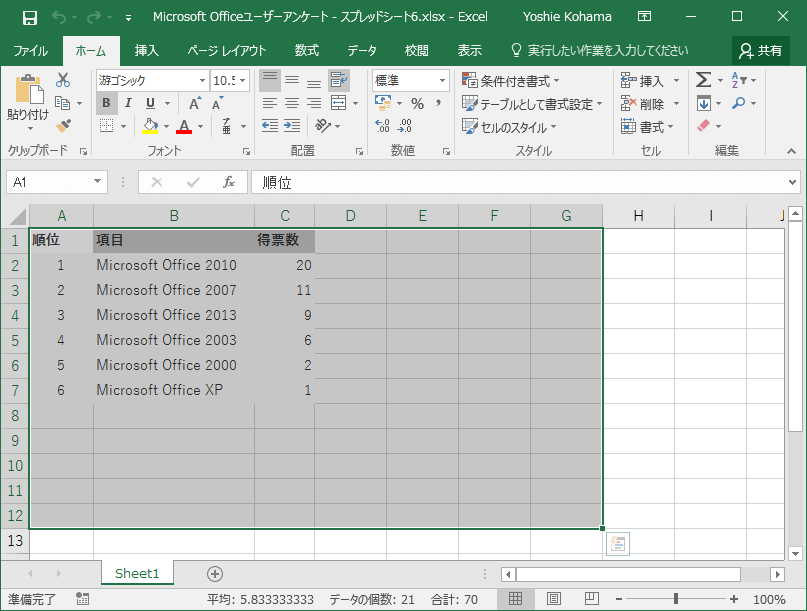Viewport: 807px width, 611px height.
Task: Apply comma style number format
Action: [x=438, y=103]
